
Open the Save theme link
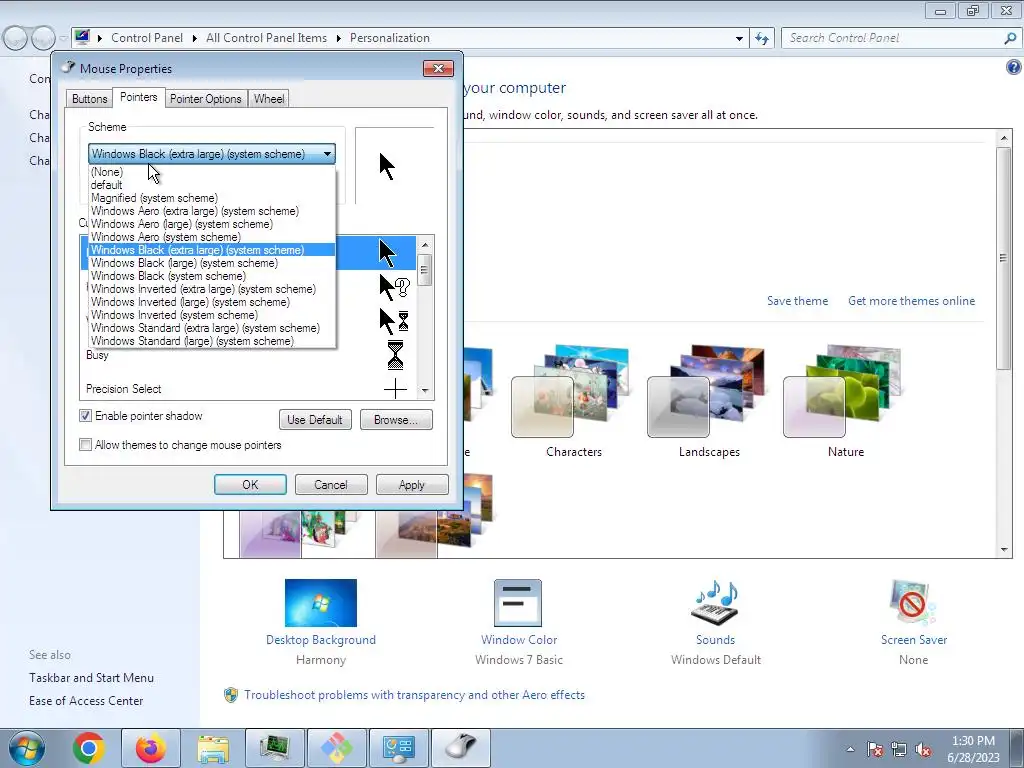coord(797,301)
